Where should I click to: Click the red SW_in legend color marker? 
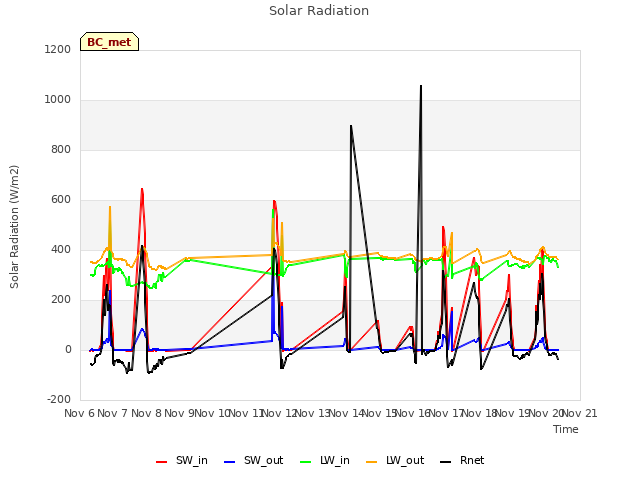[162, 462]
